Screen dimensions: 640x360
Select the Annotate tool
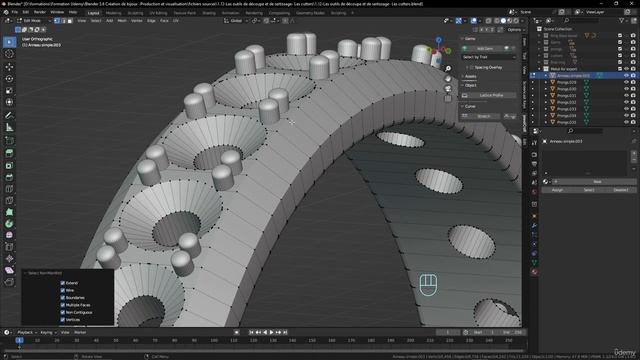click(x=9, y=116)
